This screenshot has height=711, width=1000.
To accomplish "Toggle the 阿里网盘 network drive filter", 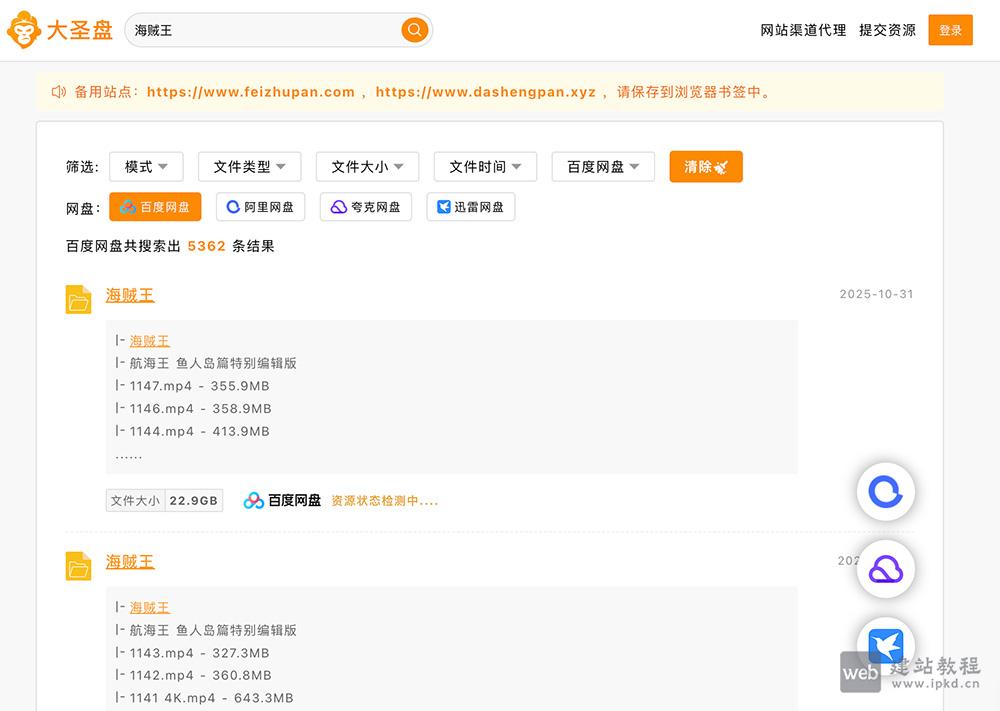I will [x=261, y=207].
